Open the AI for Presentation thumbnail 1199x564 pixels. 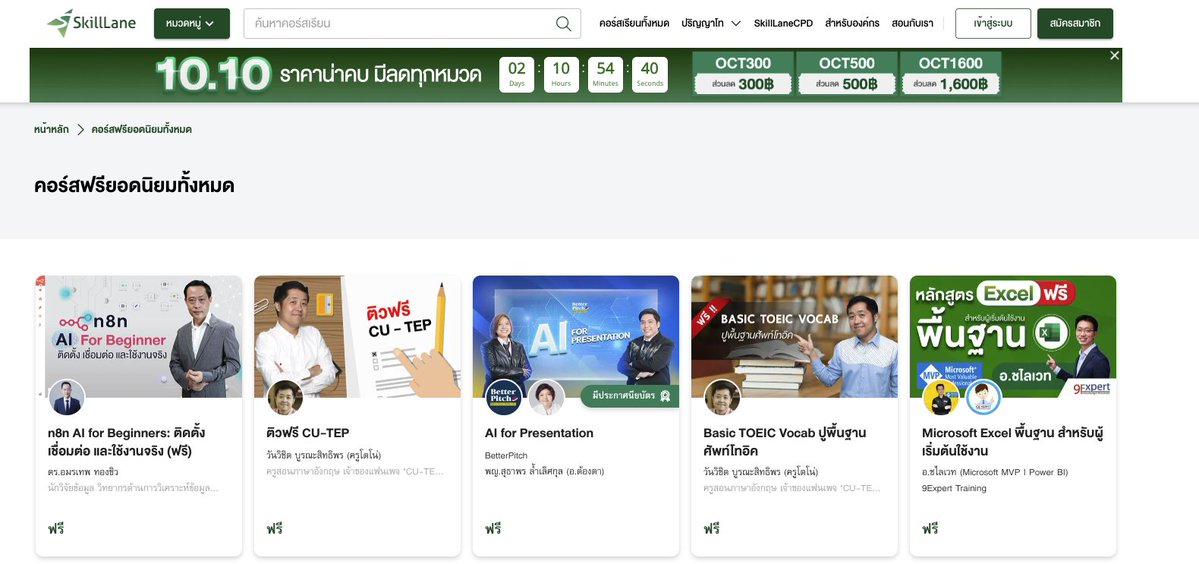pos(576,336)
